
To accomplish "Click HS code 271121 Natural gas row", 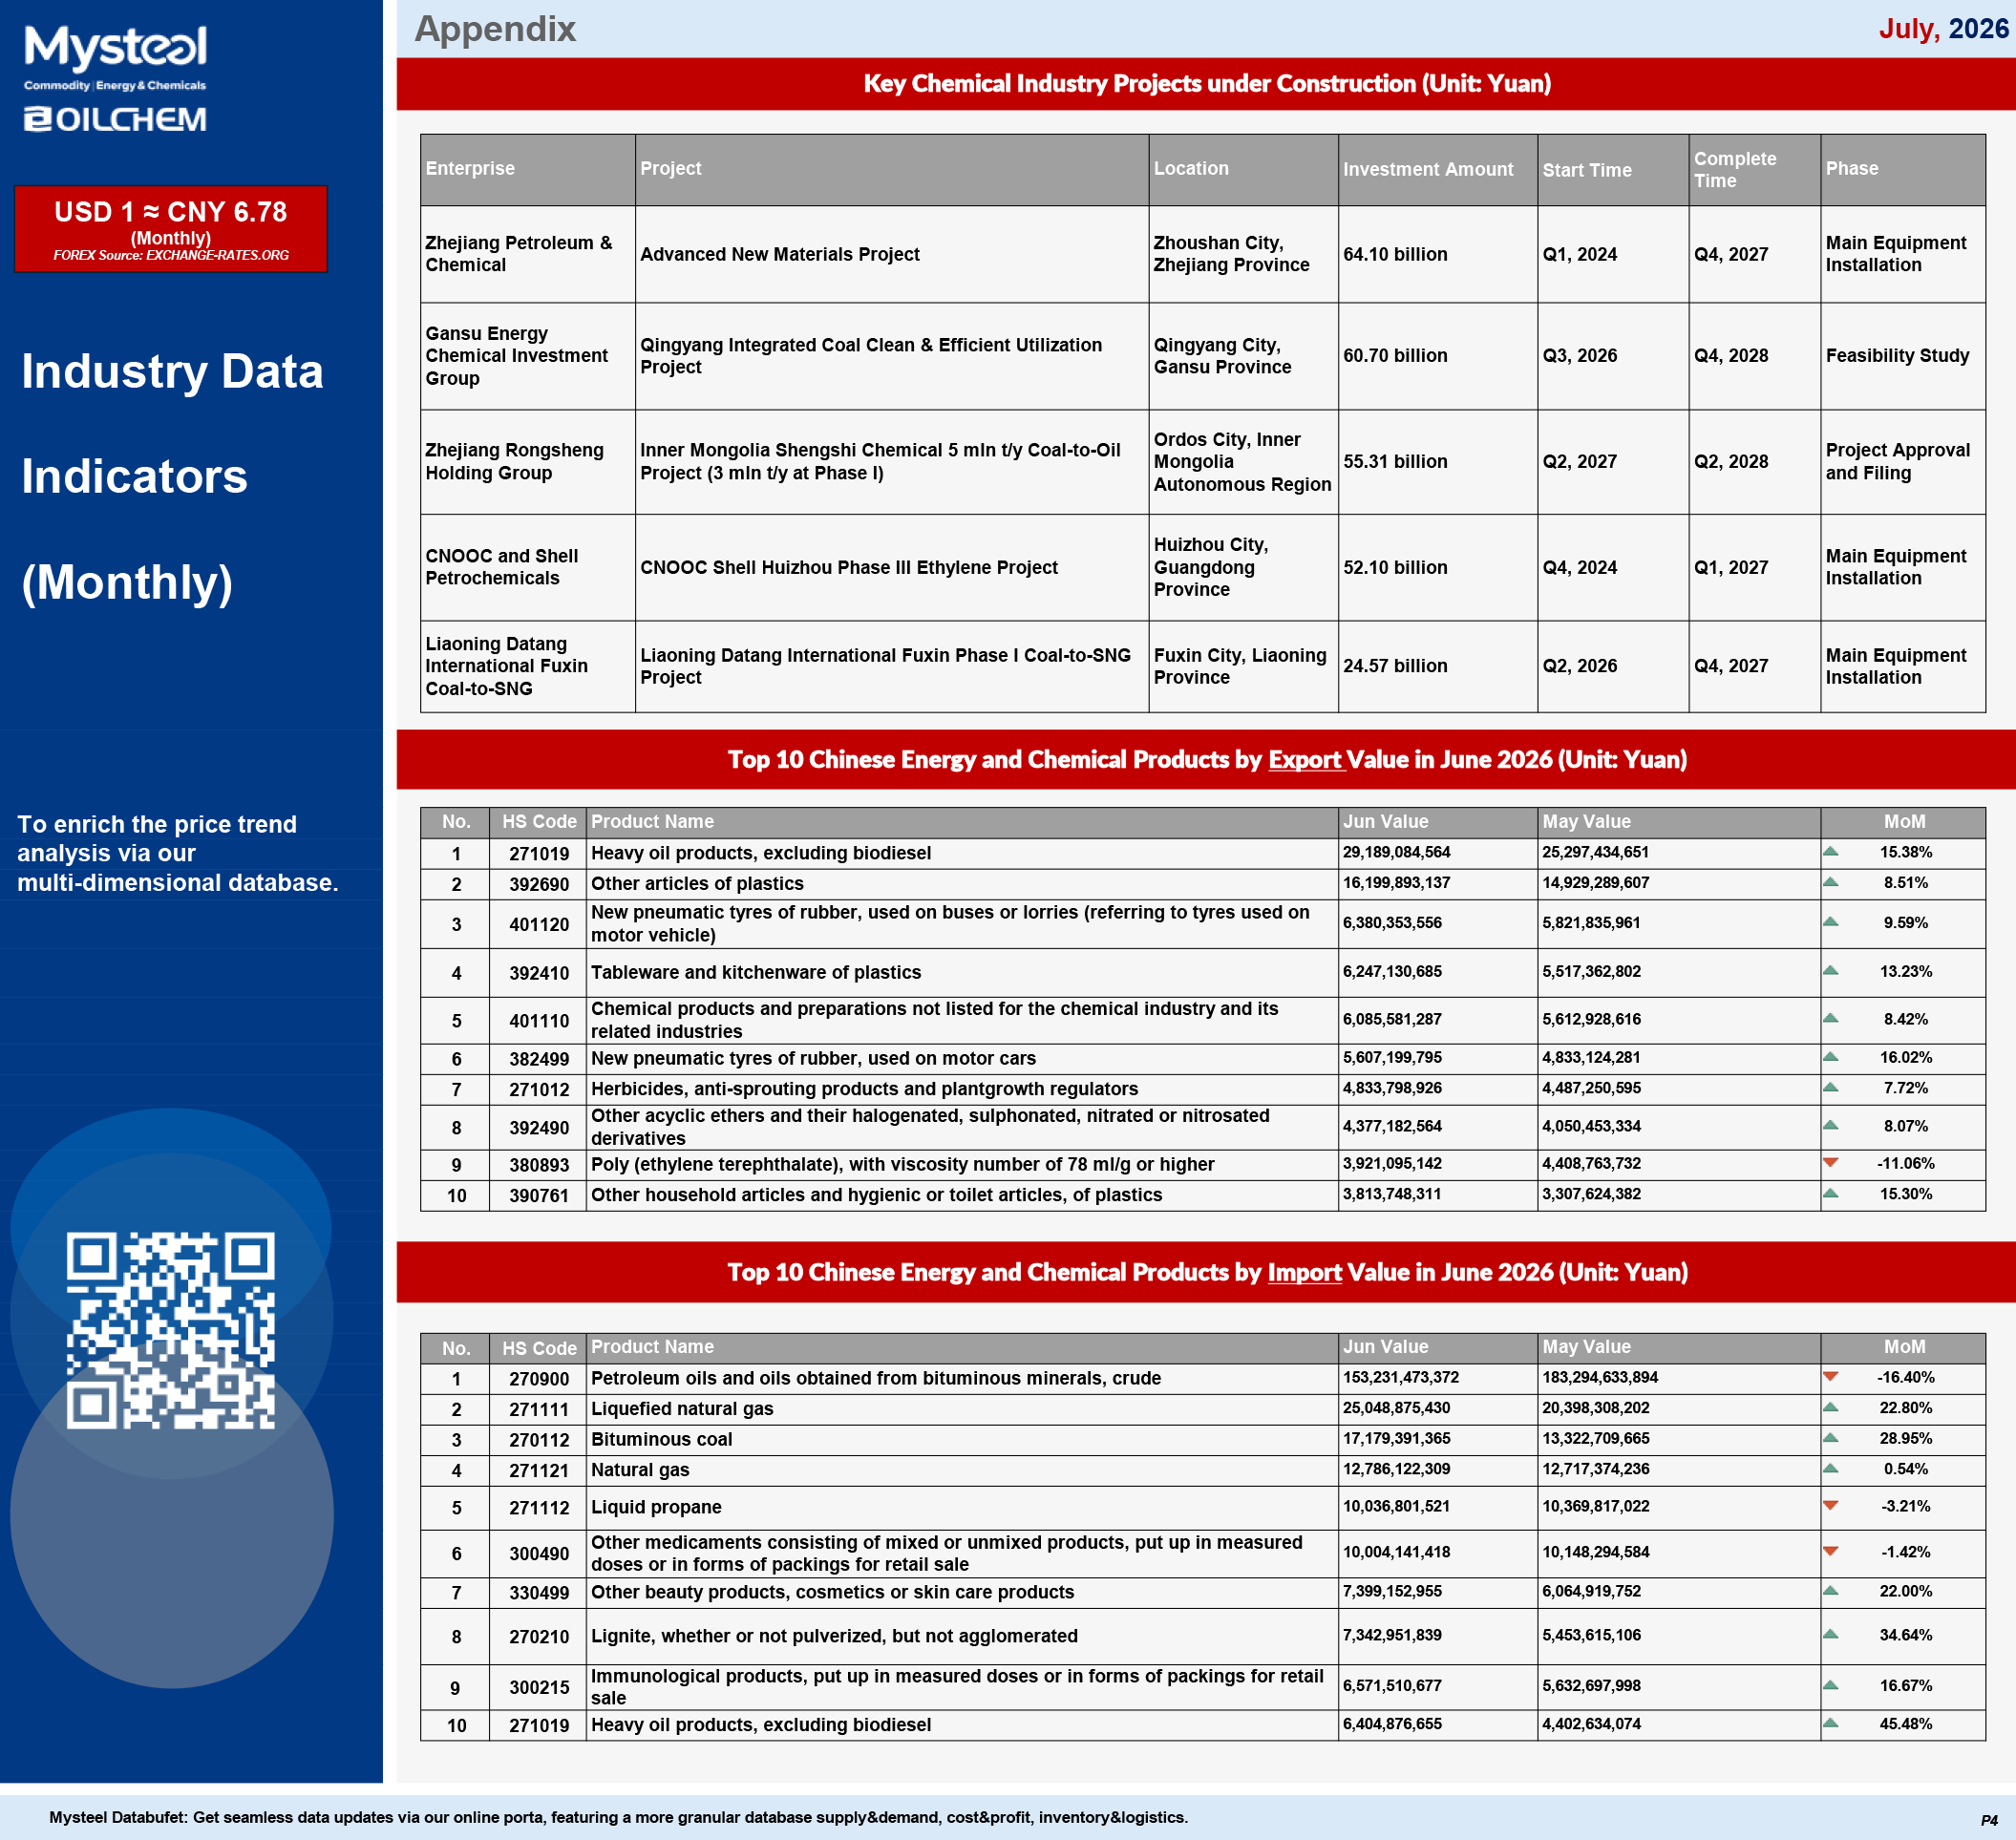I will [539, 1471].
